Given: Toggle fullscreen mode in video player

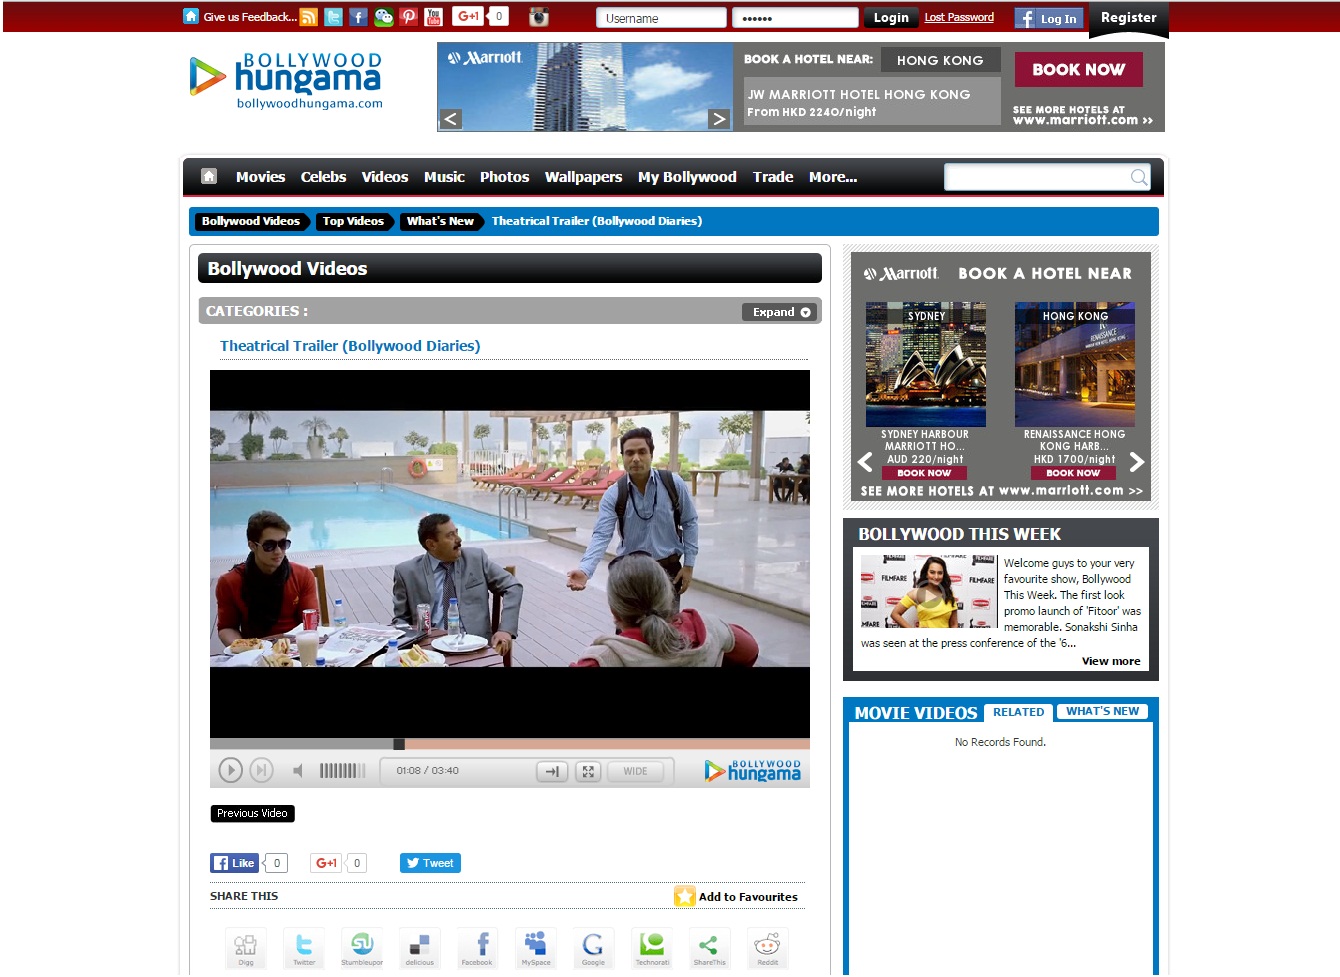Looking at the screenshot, I should (588, 771).
